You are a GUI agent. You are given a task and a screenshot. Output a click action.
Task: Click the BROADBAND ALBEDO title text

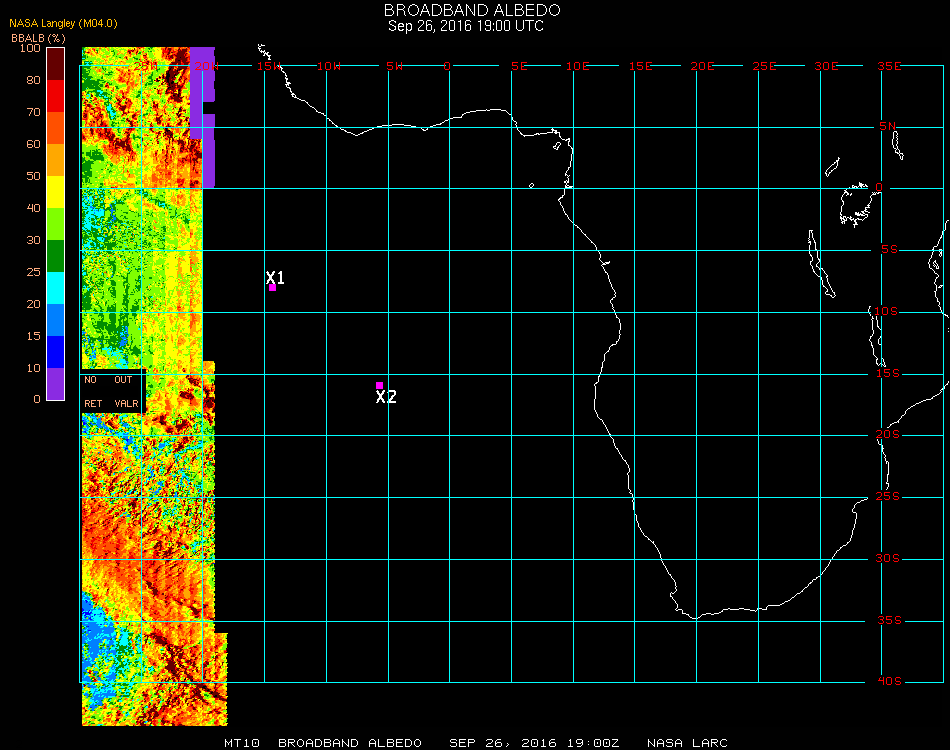coord(466,10)
